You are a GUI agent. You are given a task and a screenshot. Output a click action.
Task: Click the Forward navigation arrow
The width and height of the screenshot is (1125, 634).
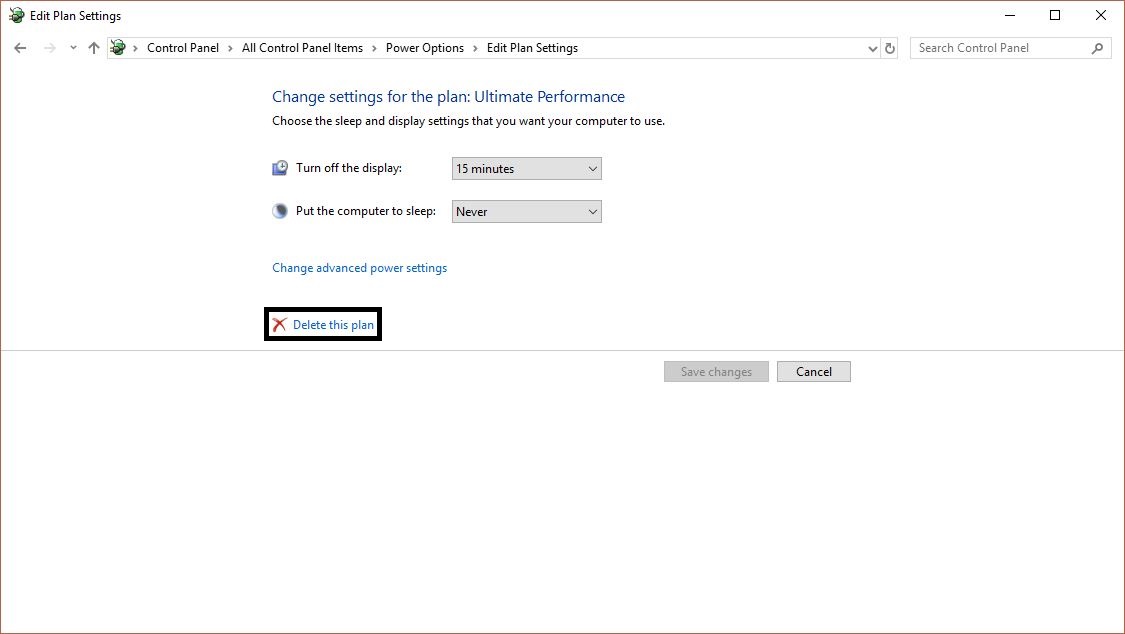46,47
